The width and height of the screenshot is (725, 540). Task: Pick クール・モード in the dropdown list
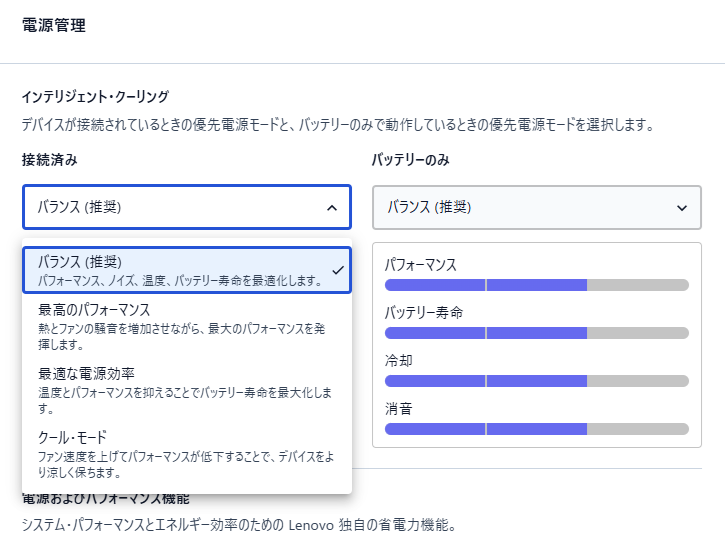click(187, 454)
